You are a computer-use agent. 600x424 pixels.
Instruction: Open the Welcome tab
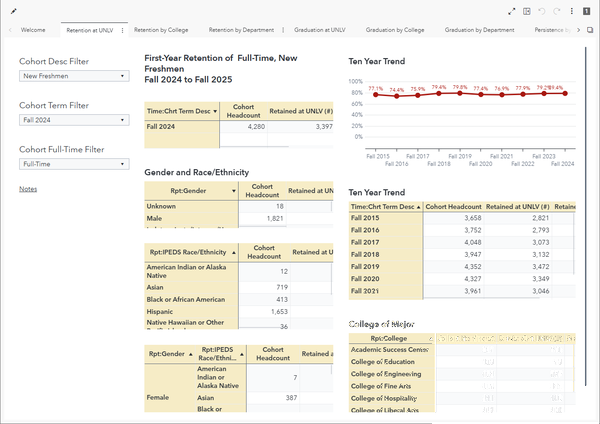tap(33, 30)
